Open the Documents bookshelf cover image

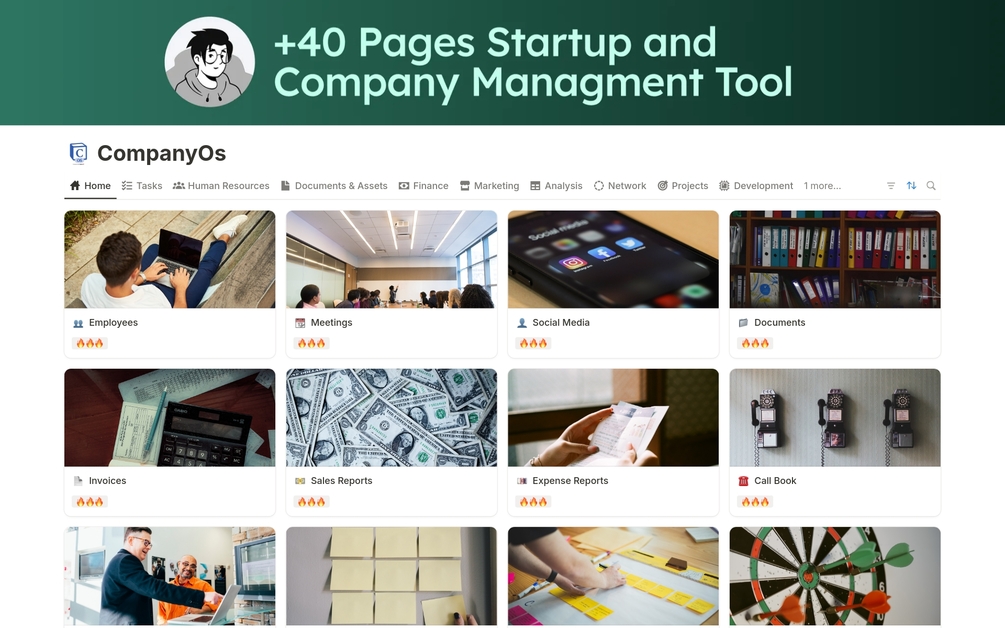point(835,260)
